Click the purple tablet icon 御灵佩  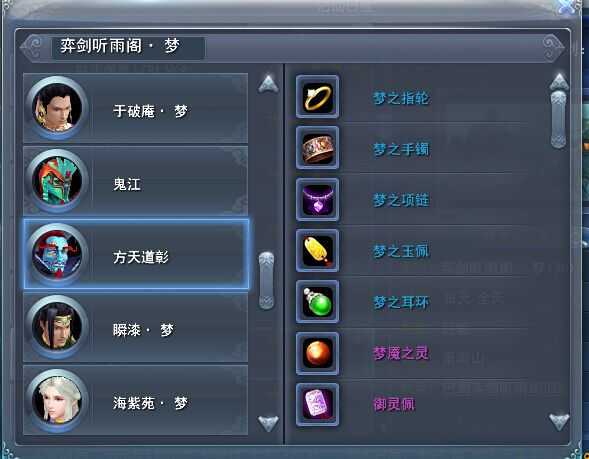317,405
